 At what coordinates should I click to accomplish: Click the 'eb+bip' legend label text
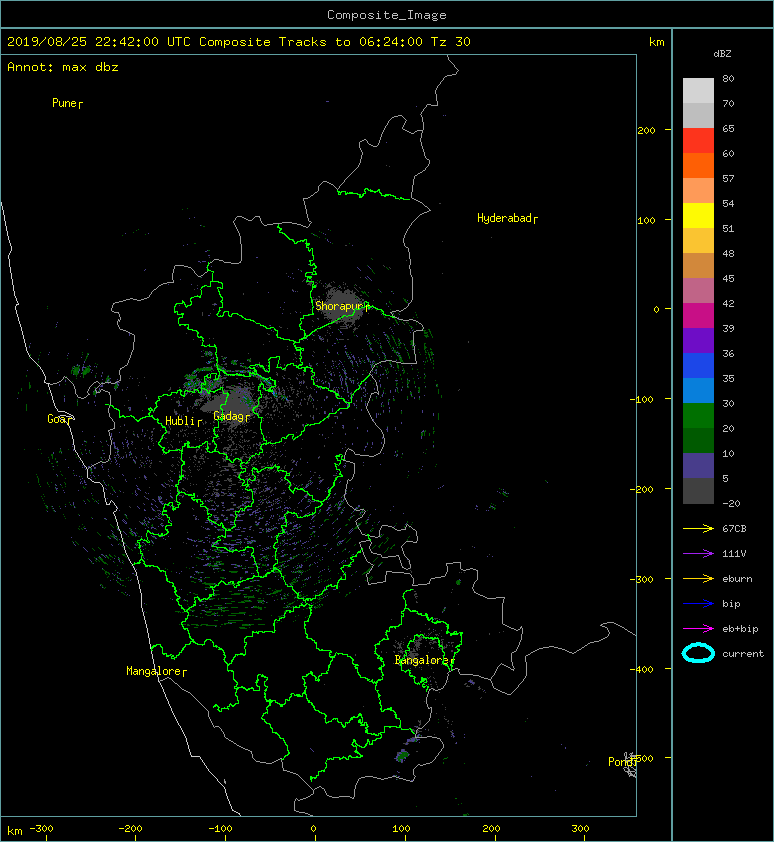pyautogui.click(x=740, y=628)
